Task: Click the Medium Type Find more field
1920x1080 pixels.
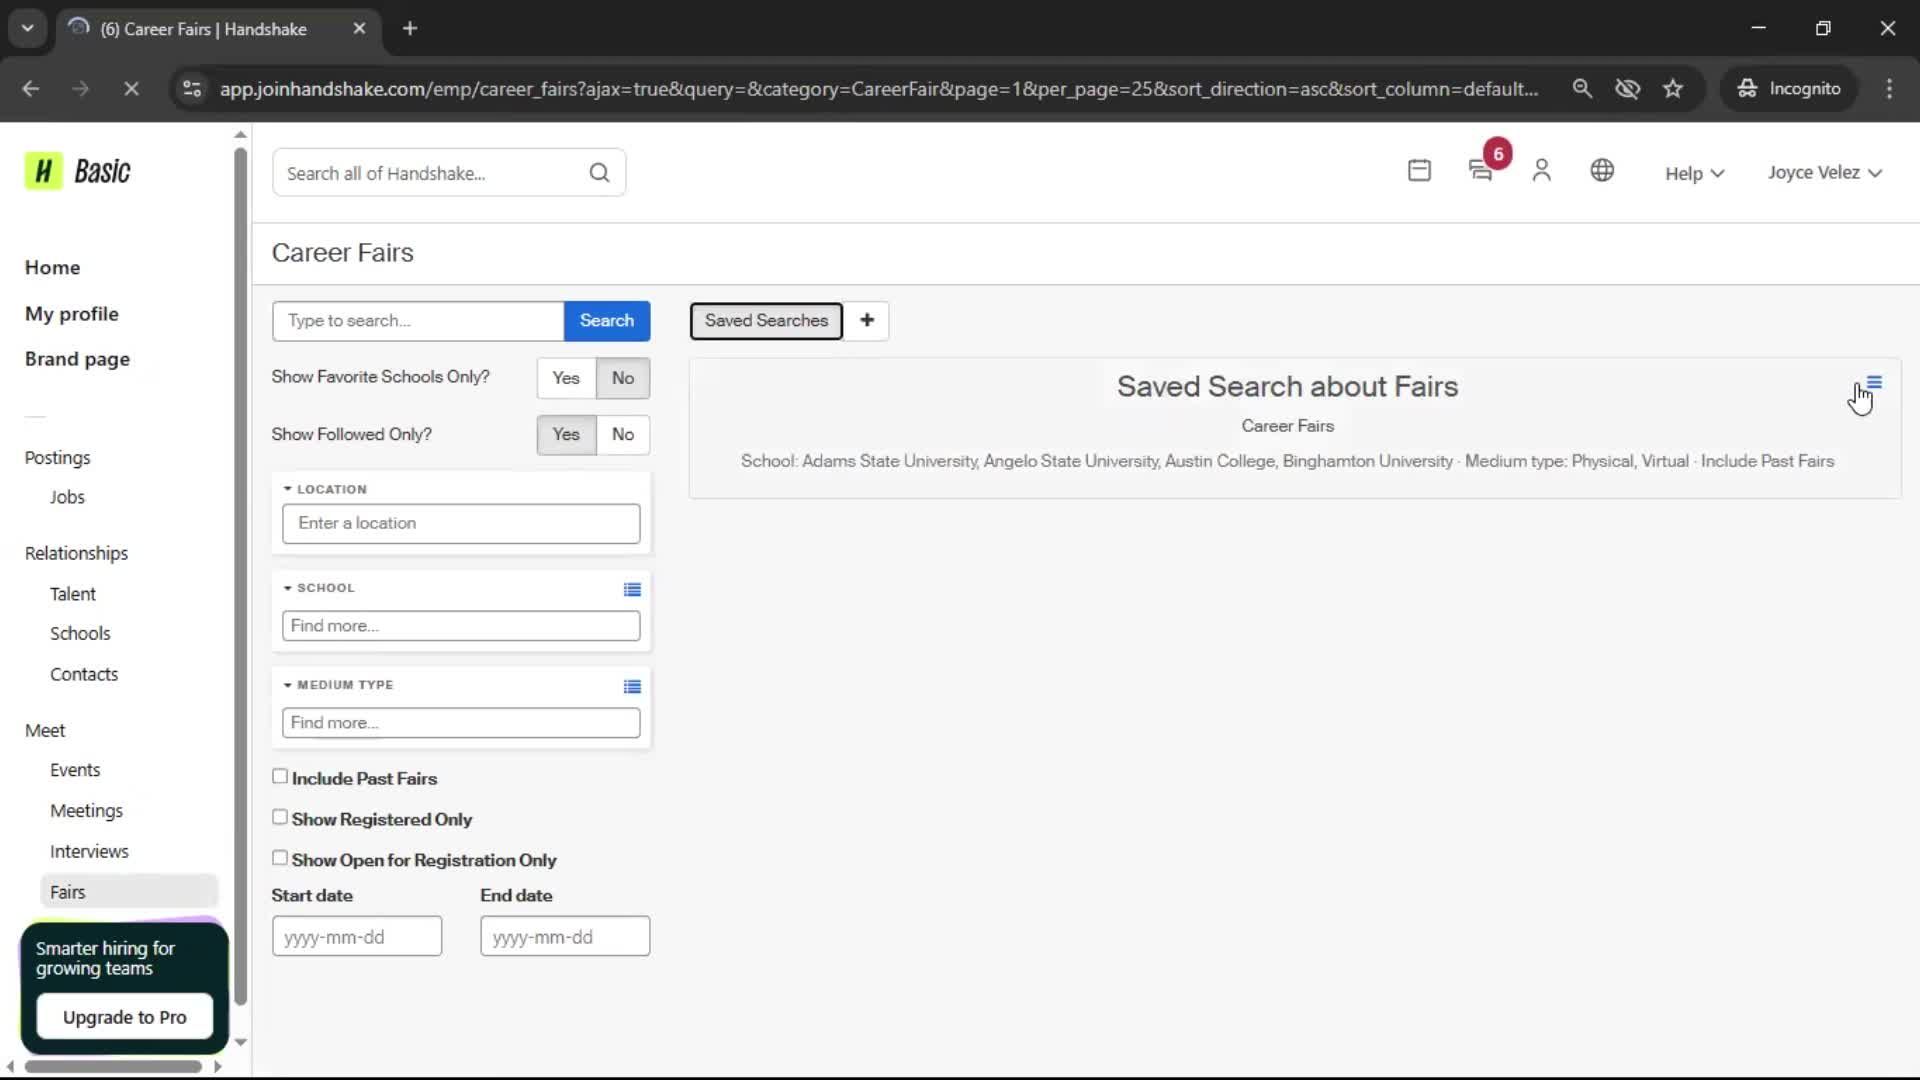Action: click(461, 723)
